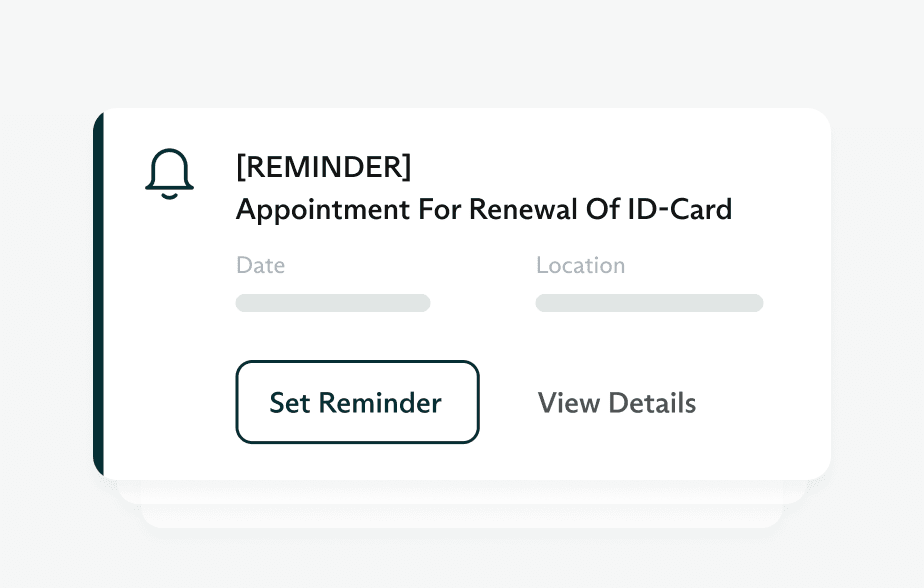Image resolution: width=924 pixels, height=588 pixels.
Task: Click the word Reminder inside the outlined button
Action: point(380,403)
